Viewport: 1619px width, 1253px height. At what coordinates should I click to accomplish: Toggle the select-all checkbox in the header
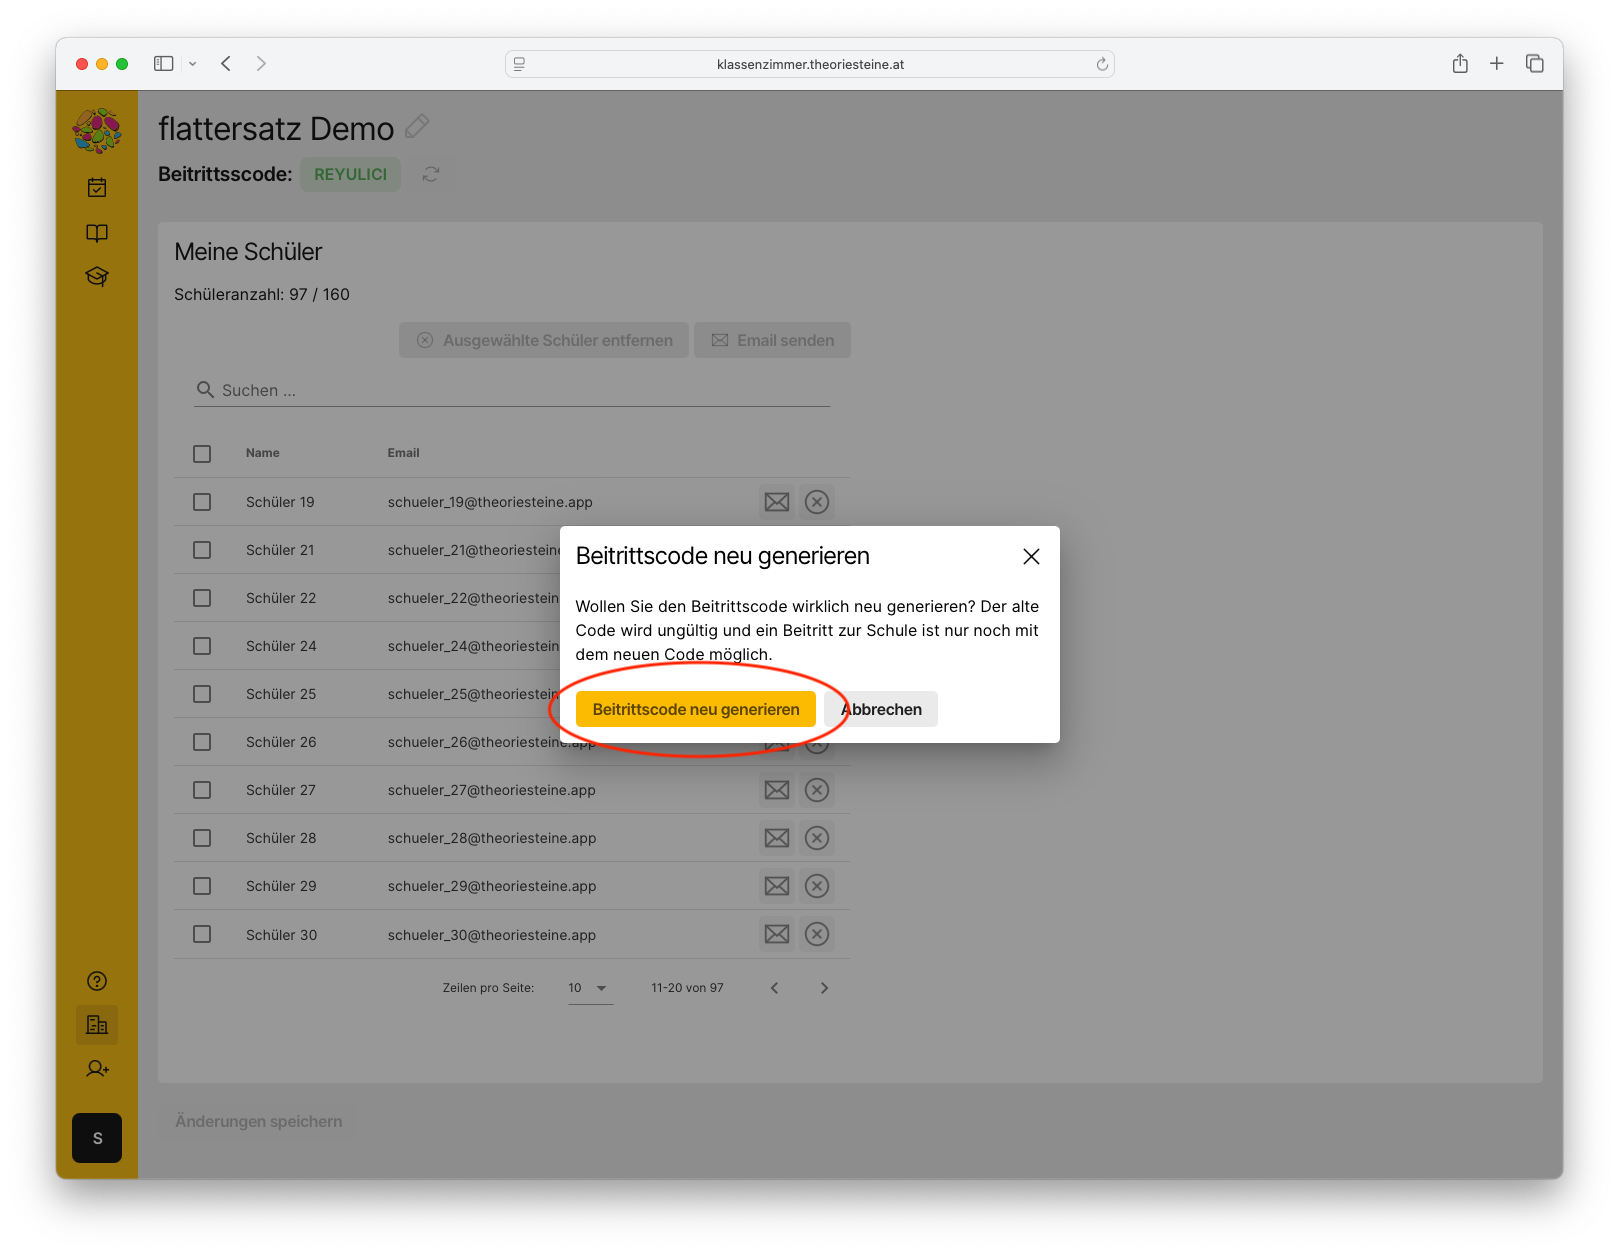click(202, 454)
